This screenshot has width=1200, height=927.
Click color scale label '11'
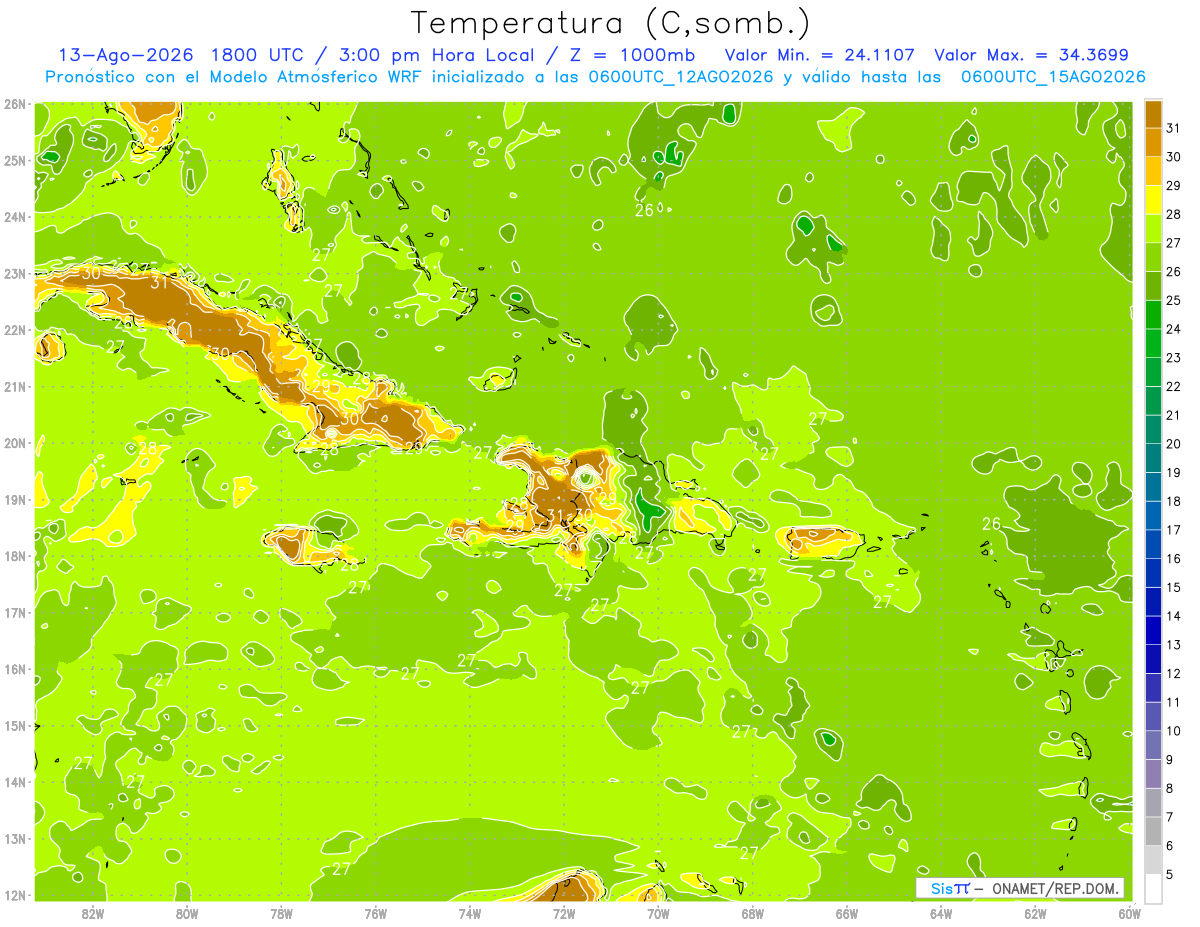pos(1174,702)
